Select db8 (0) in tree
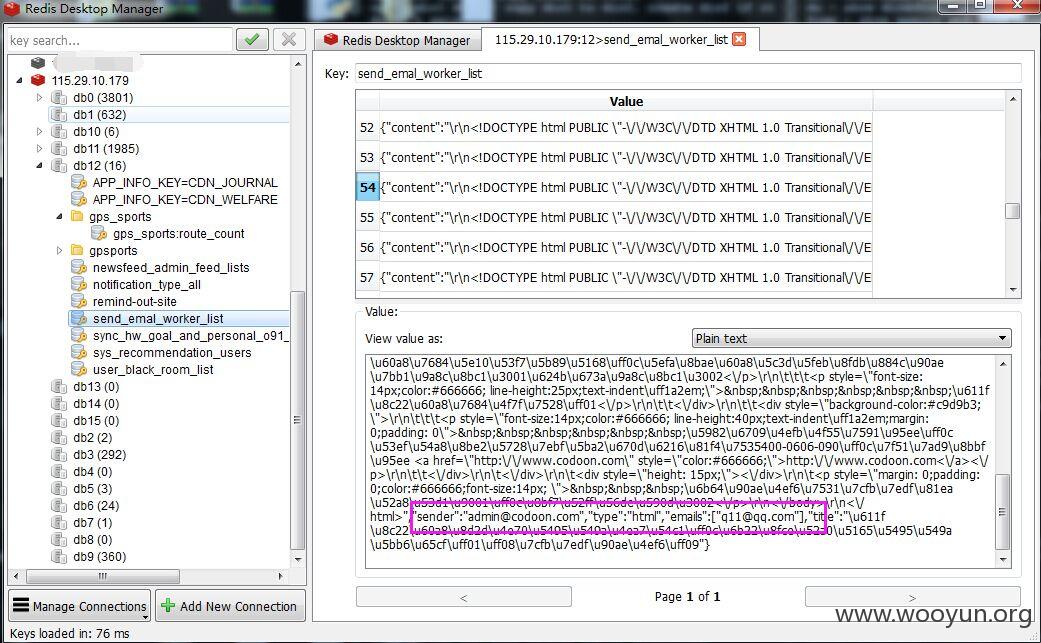 92,539
